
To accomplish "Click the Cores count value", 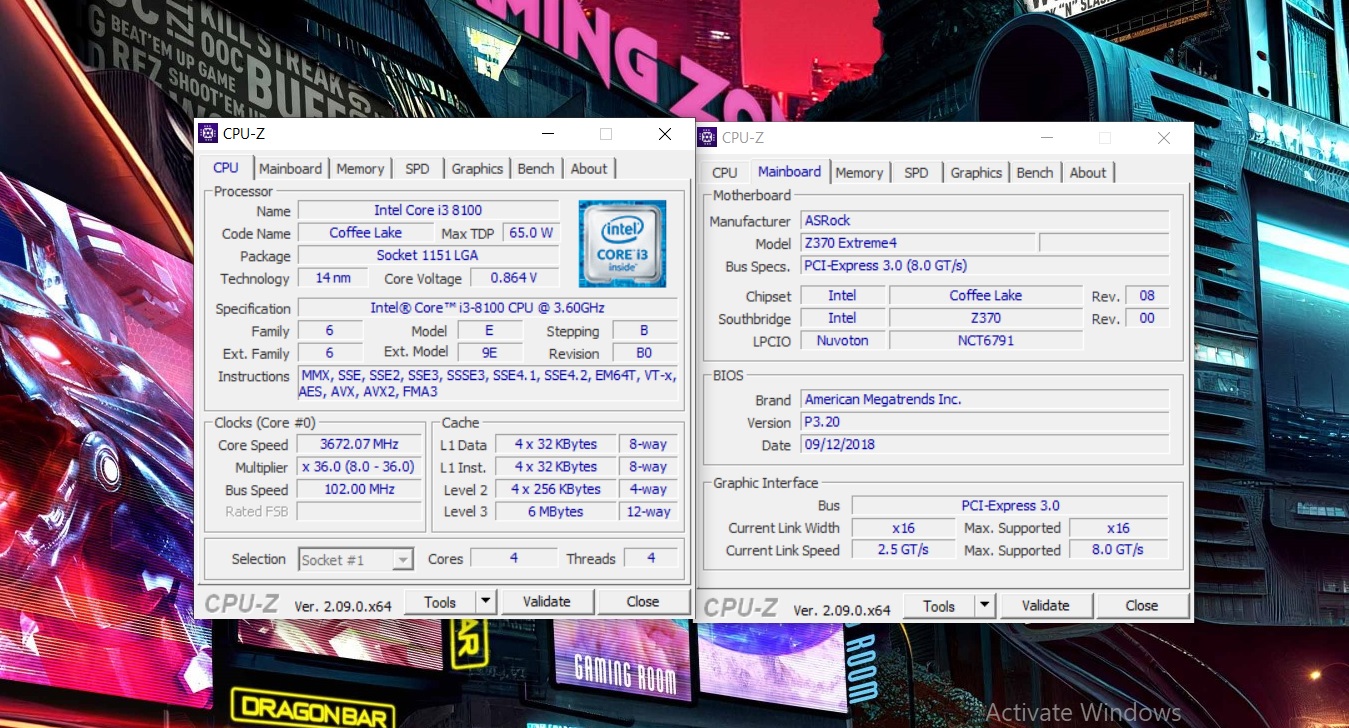I will 514,558.
